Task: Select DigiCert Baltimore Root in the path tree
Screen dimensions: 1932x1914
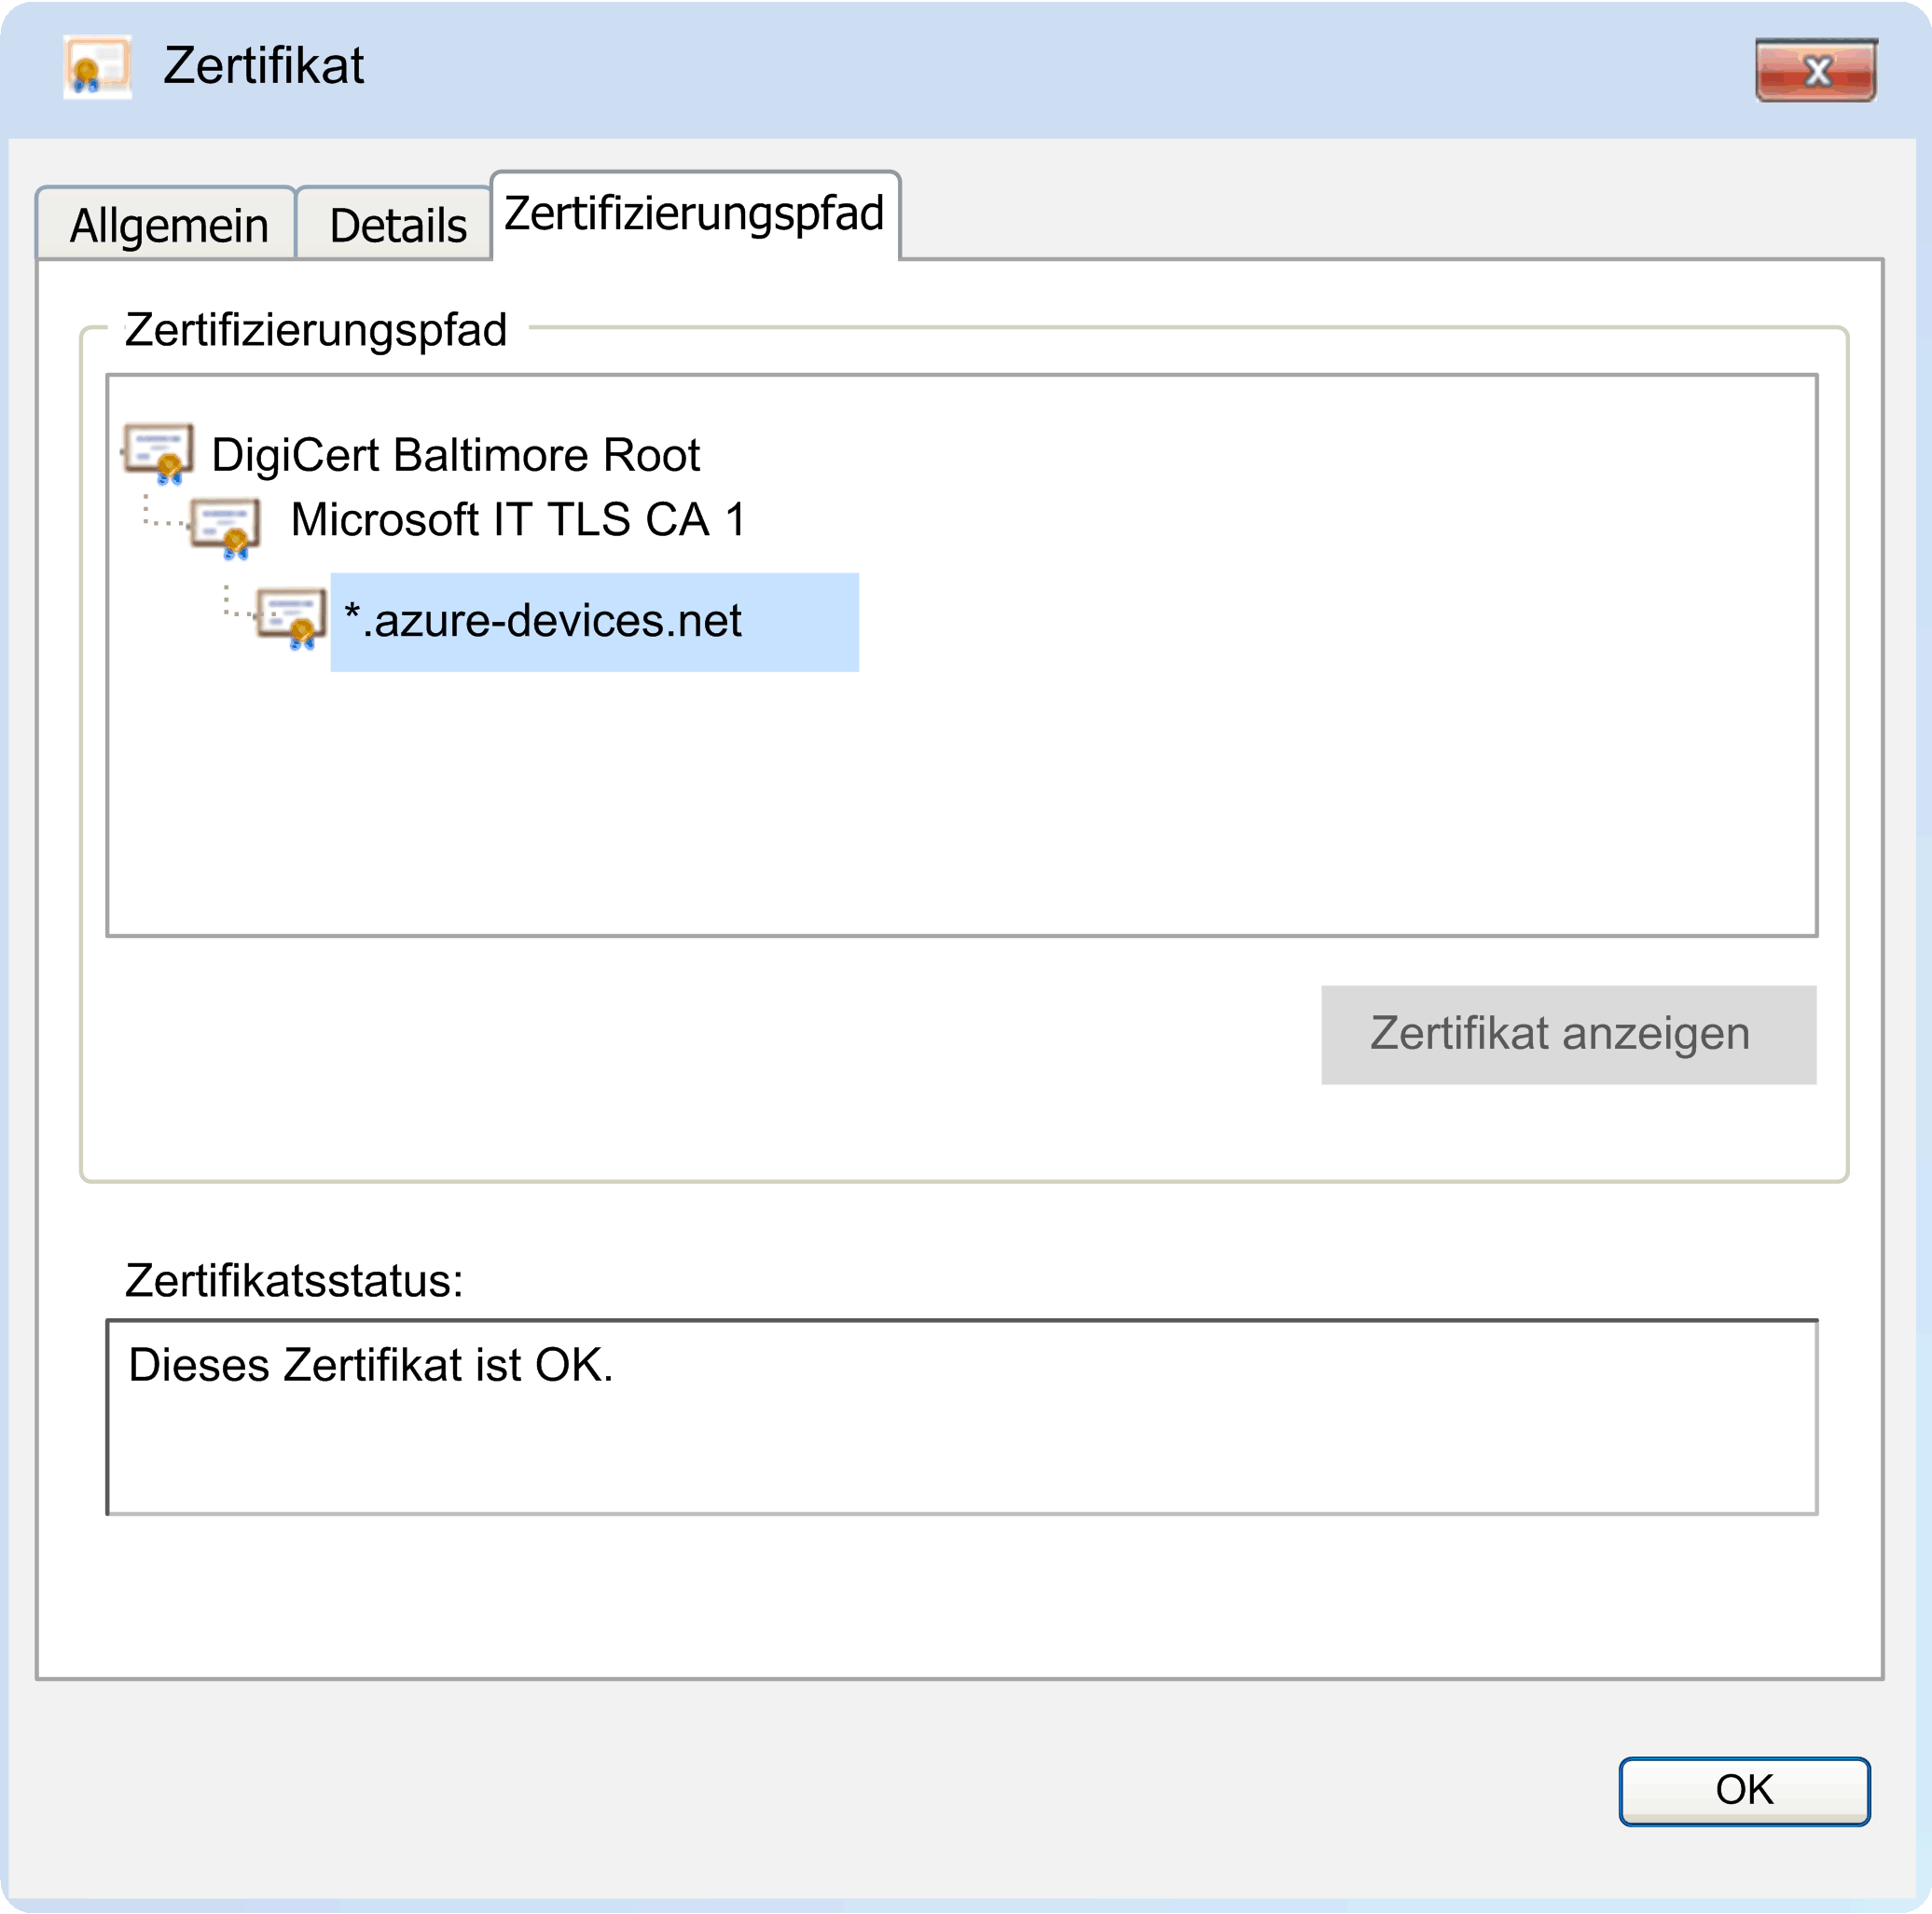Action: tap(455, 455)
